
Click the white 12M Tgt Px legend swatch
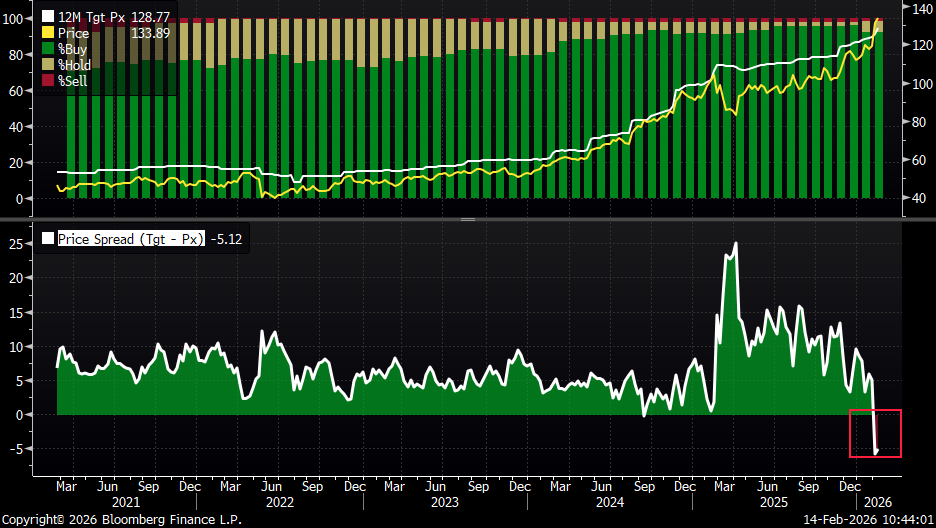(x=48, y=17)
